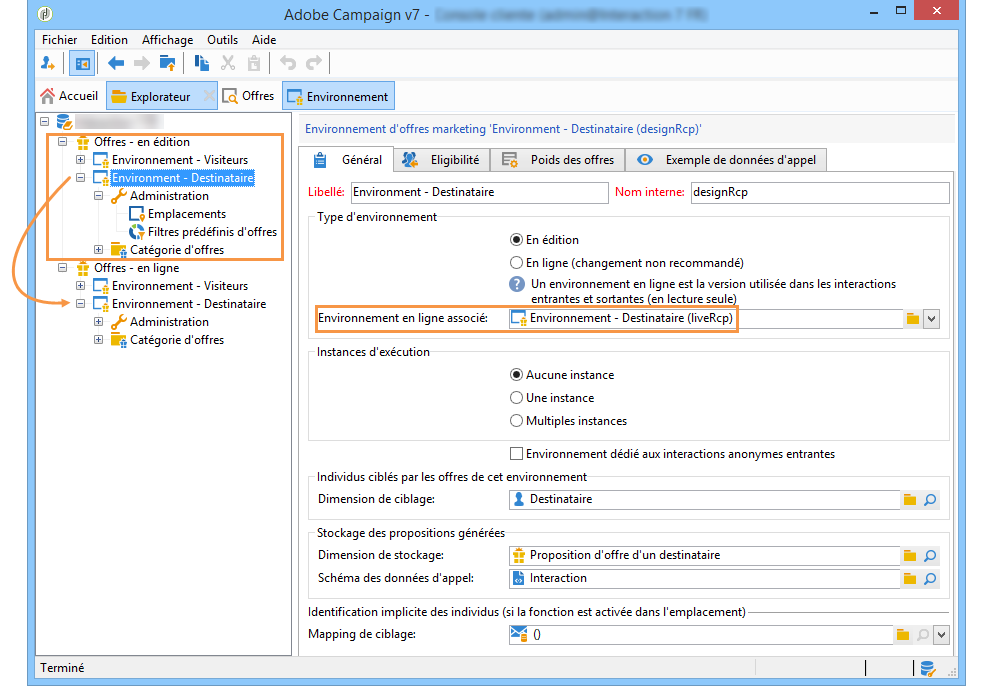Click magnifier icon for Schéma des données d'appel
The width and height of the screenshot is (984, 691).
tap(930, 579)
